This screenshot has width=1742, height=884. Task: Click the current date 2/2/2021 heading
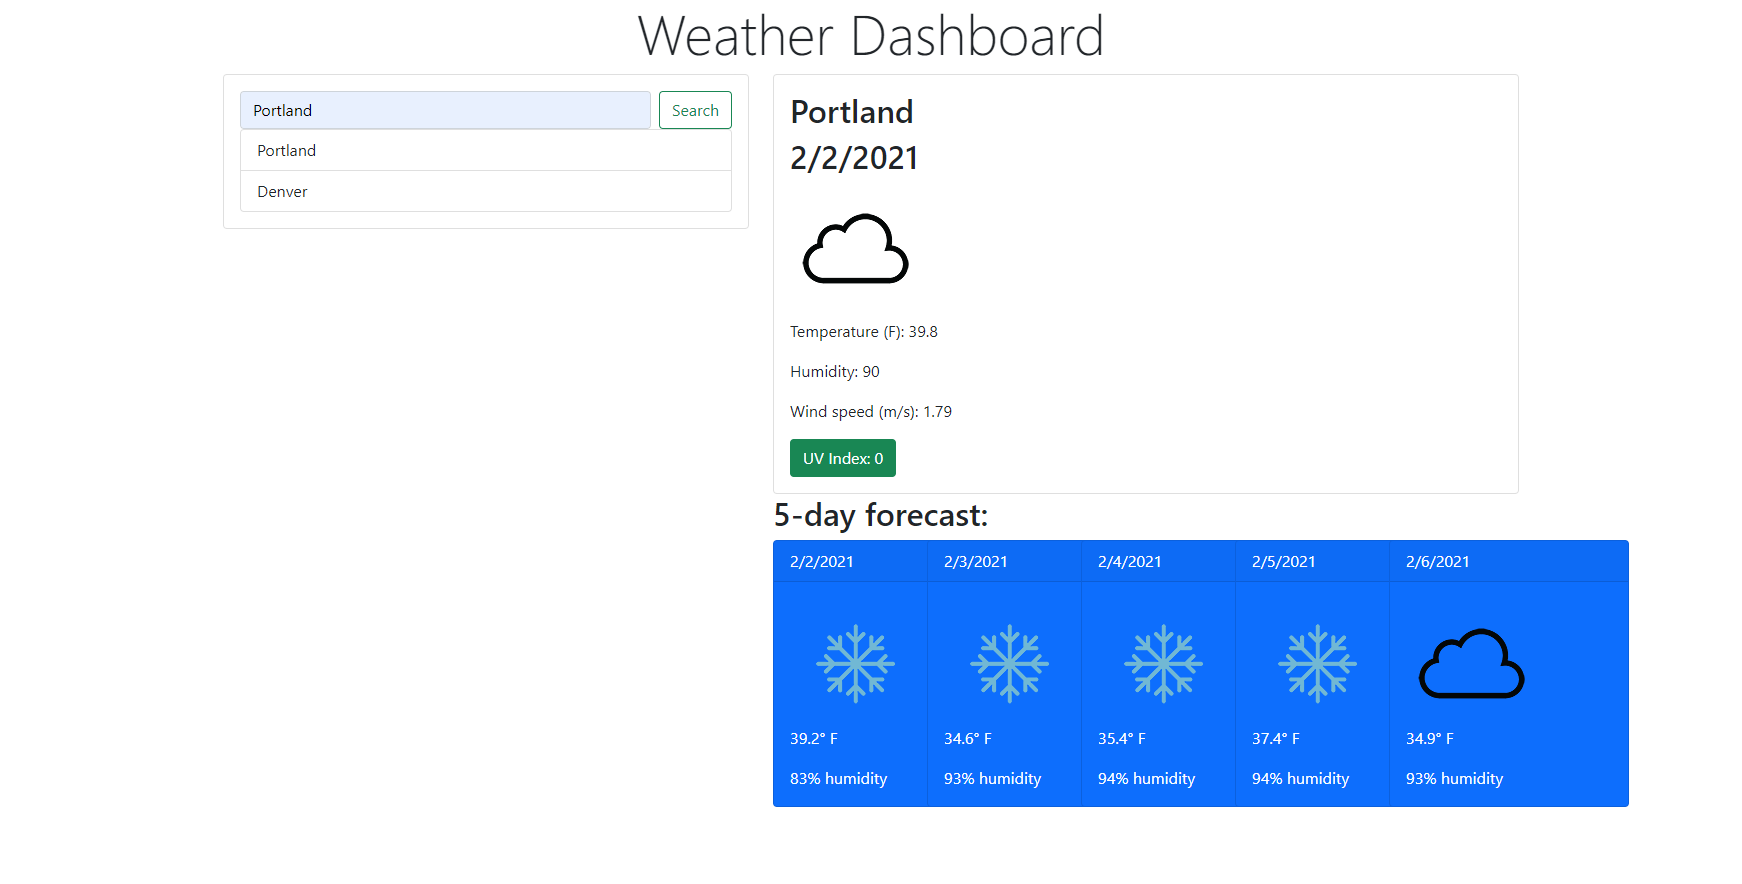(854, 158)
